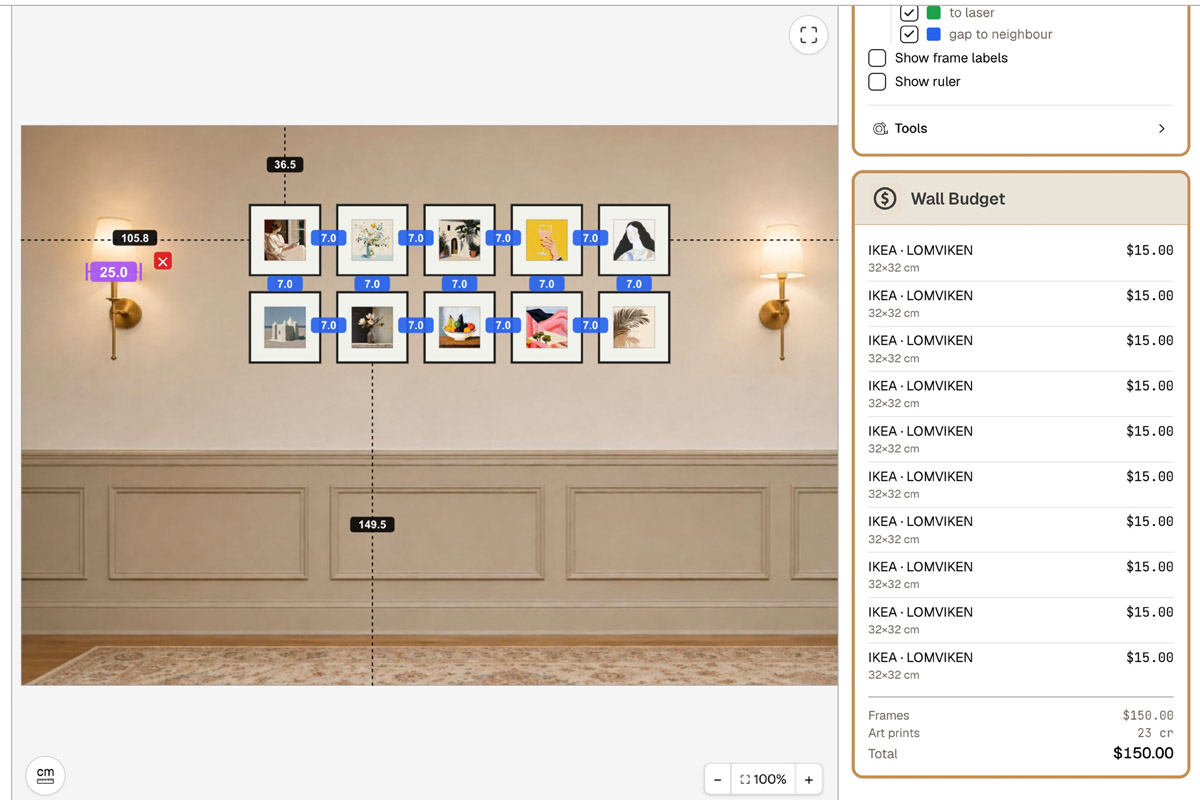
Task: Switch units with the cm button
Action: 45,776
